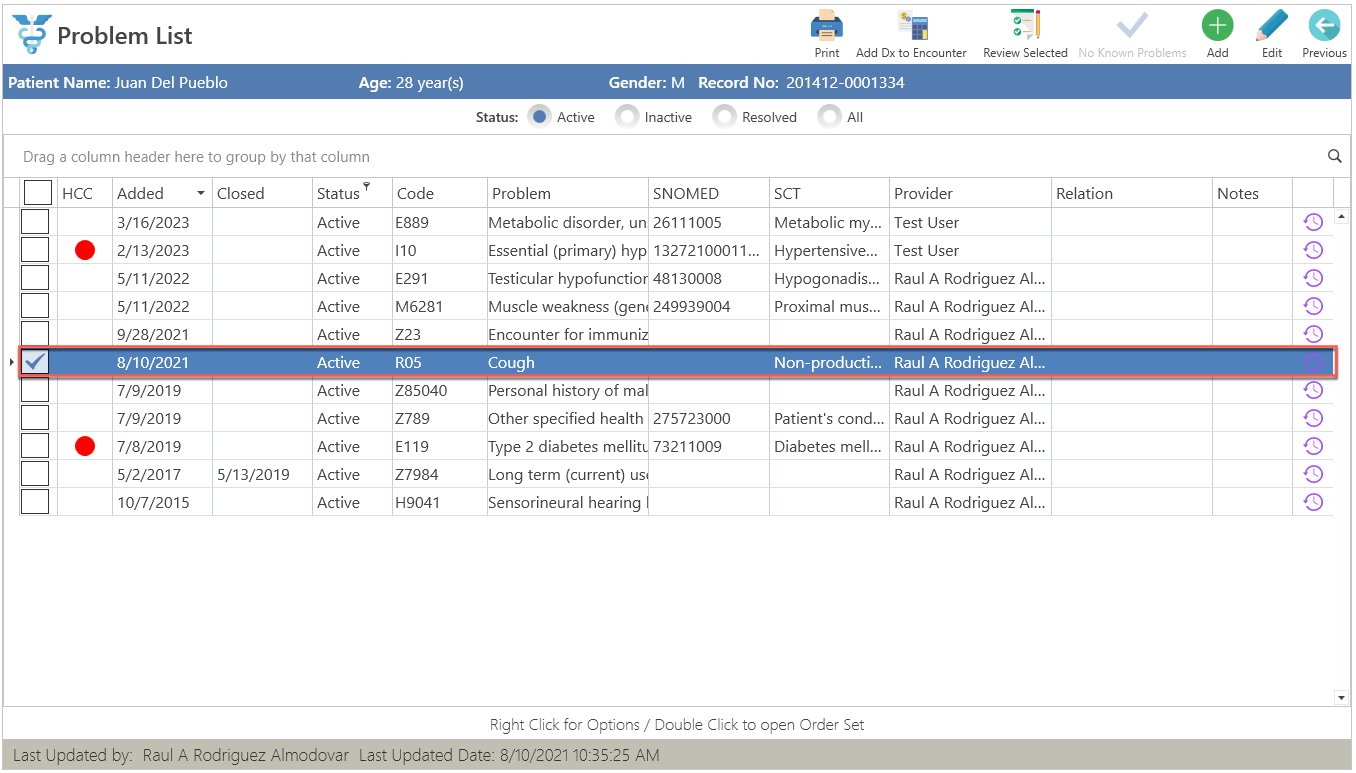Screen dimensions: 1356x773
Task: Open history for the I10 row
Action: [x=1313, y=250]
